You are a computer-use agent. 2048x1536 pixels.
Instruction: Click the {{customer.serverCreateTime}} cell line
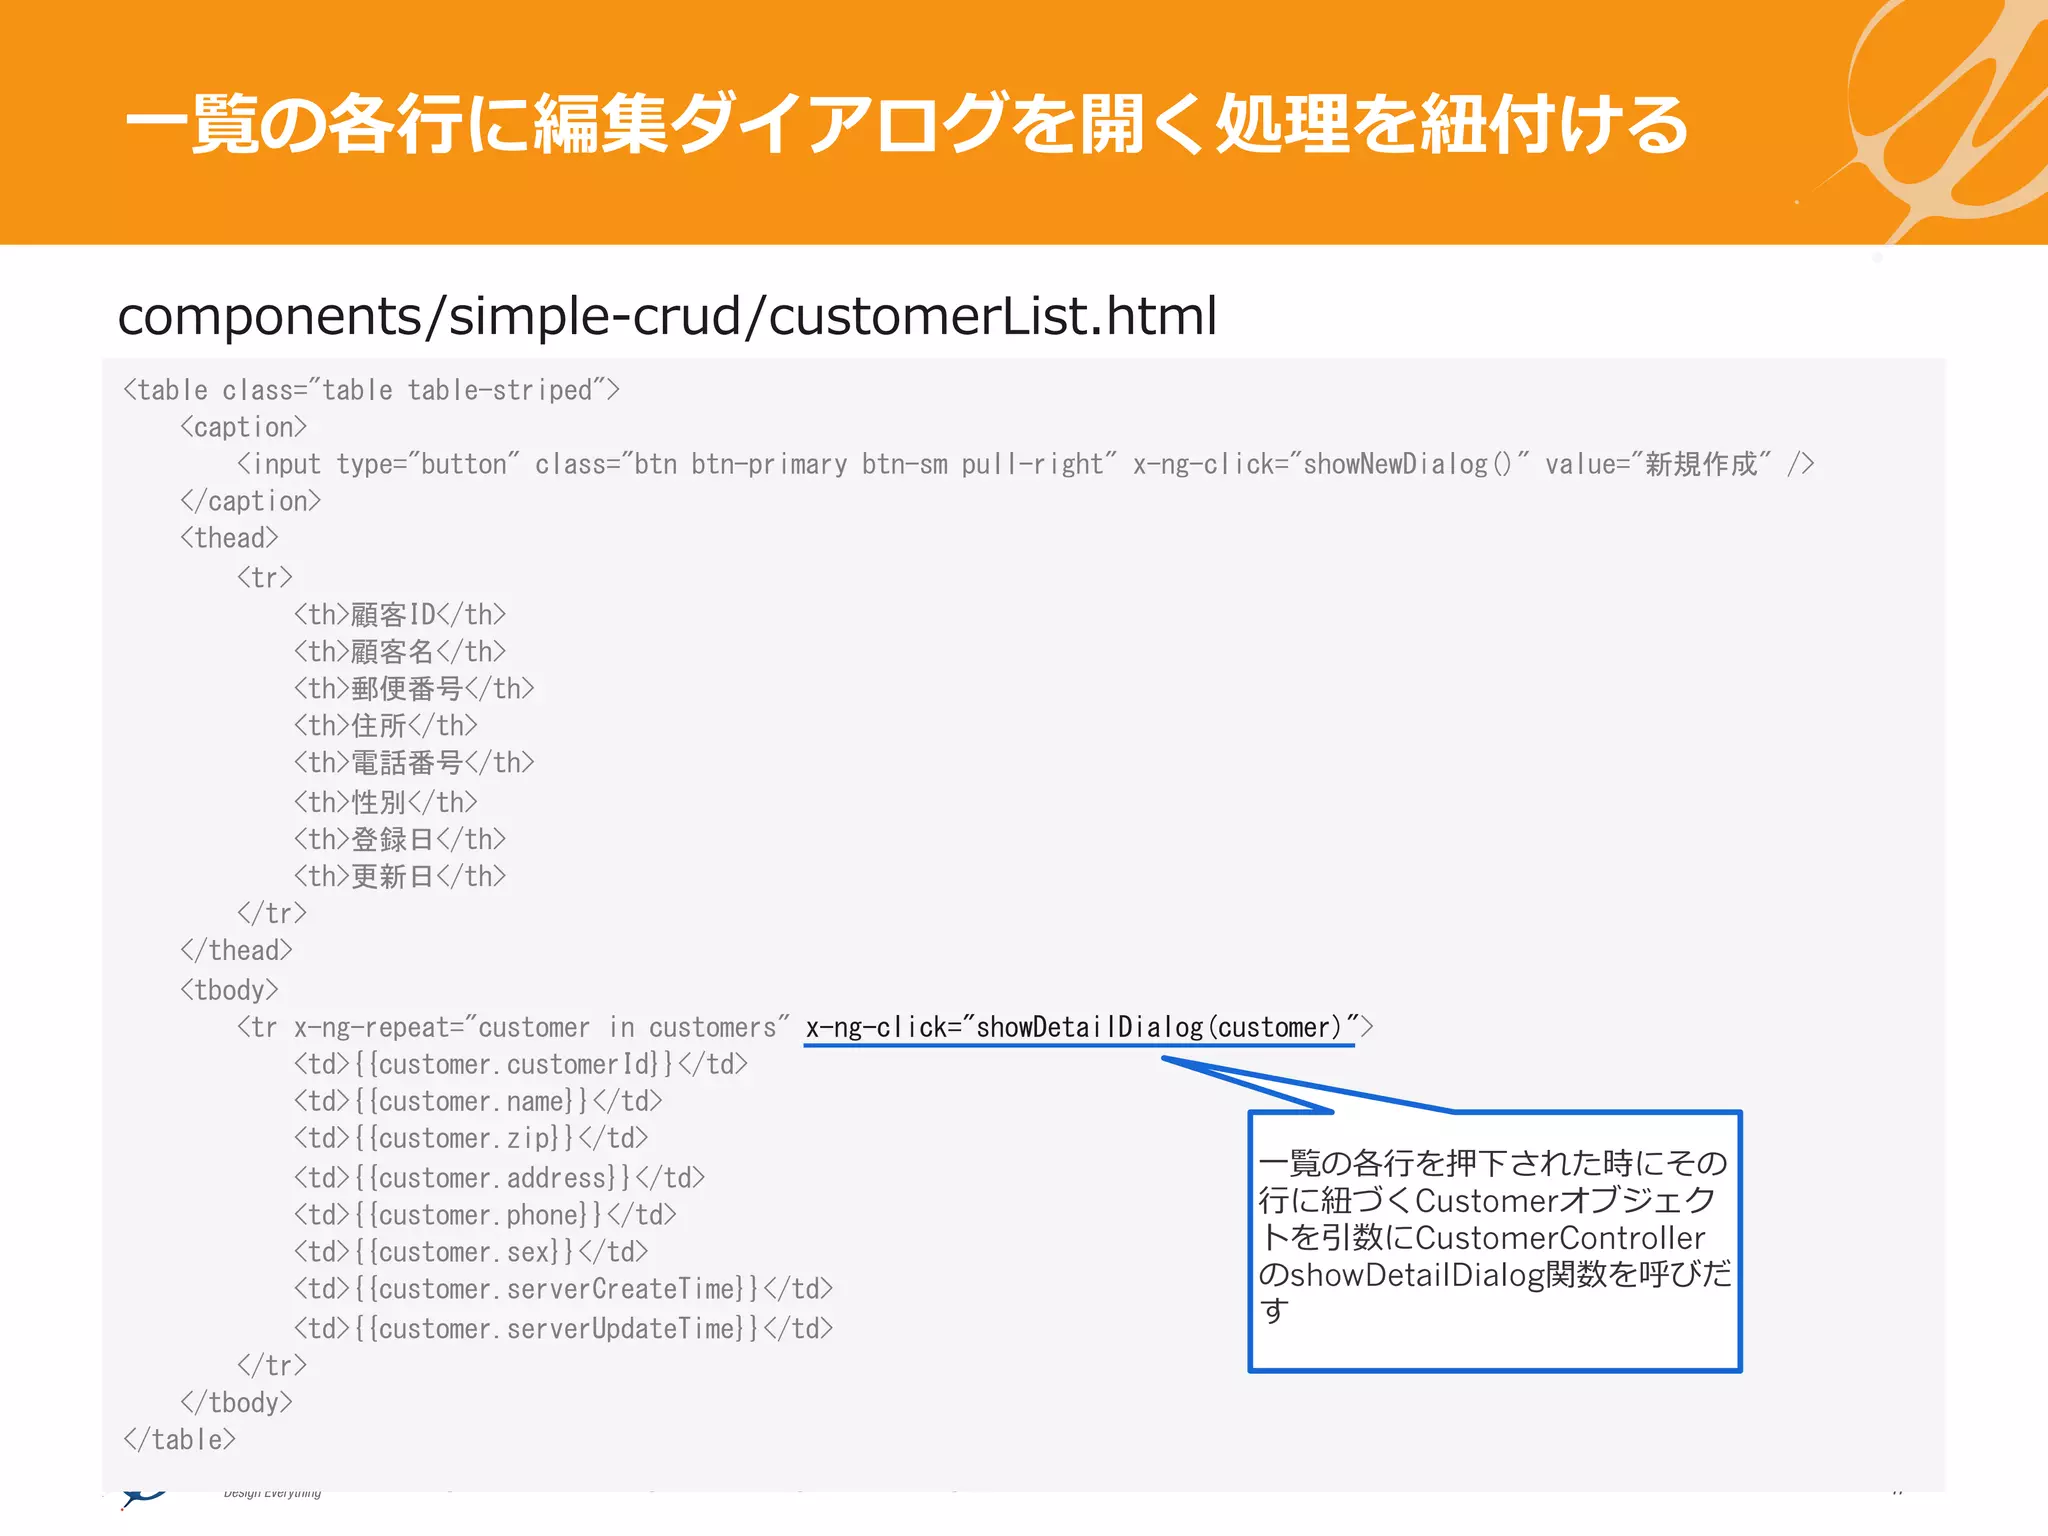pyautogui.click(x=563, y=1289)
